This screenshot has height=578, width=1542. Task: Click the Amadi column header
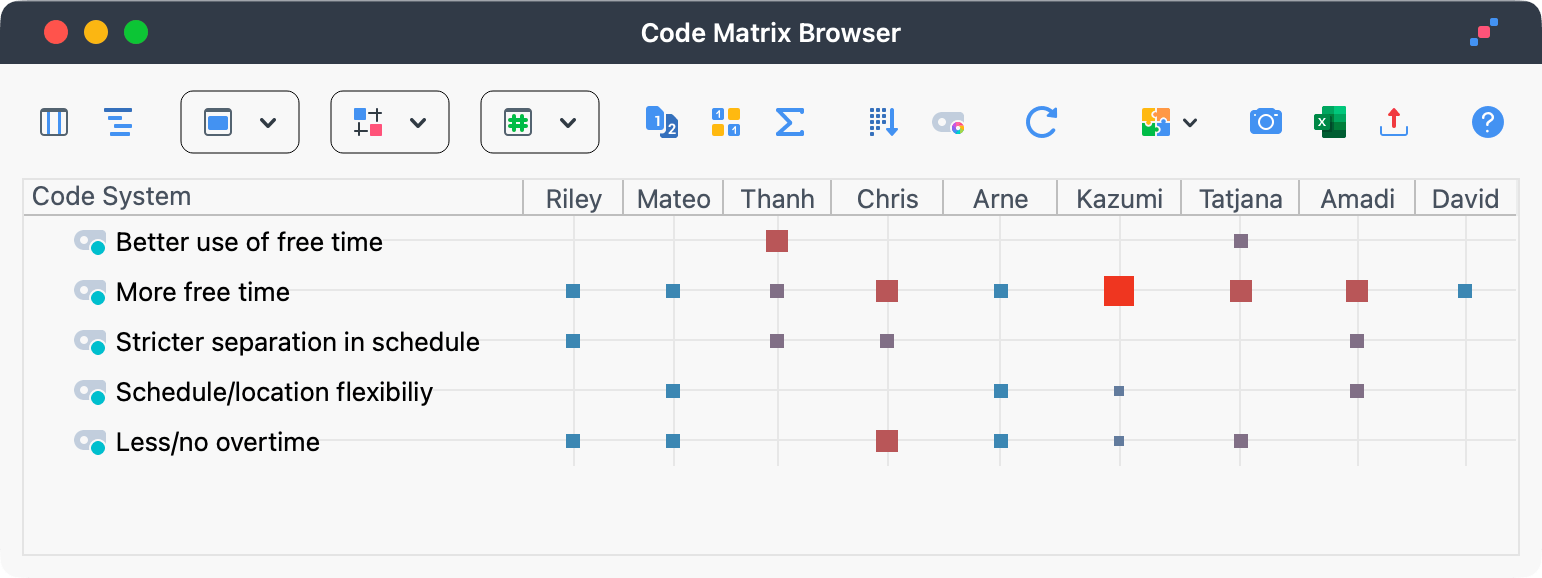pyautogui.click(x=1357, y=198)
